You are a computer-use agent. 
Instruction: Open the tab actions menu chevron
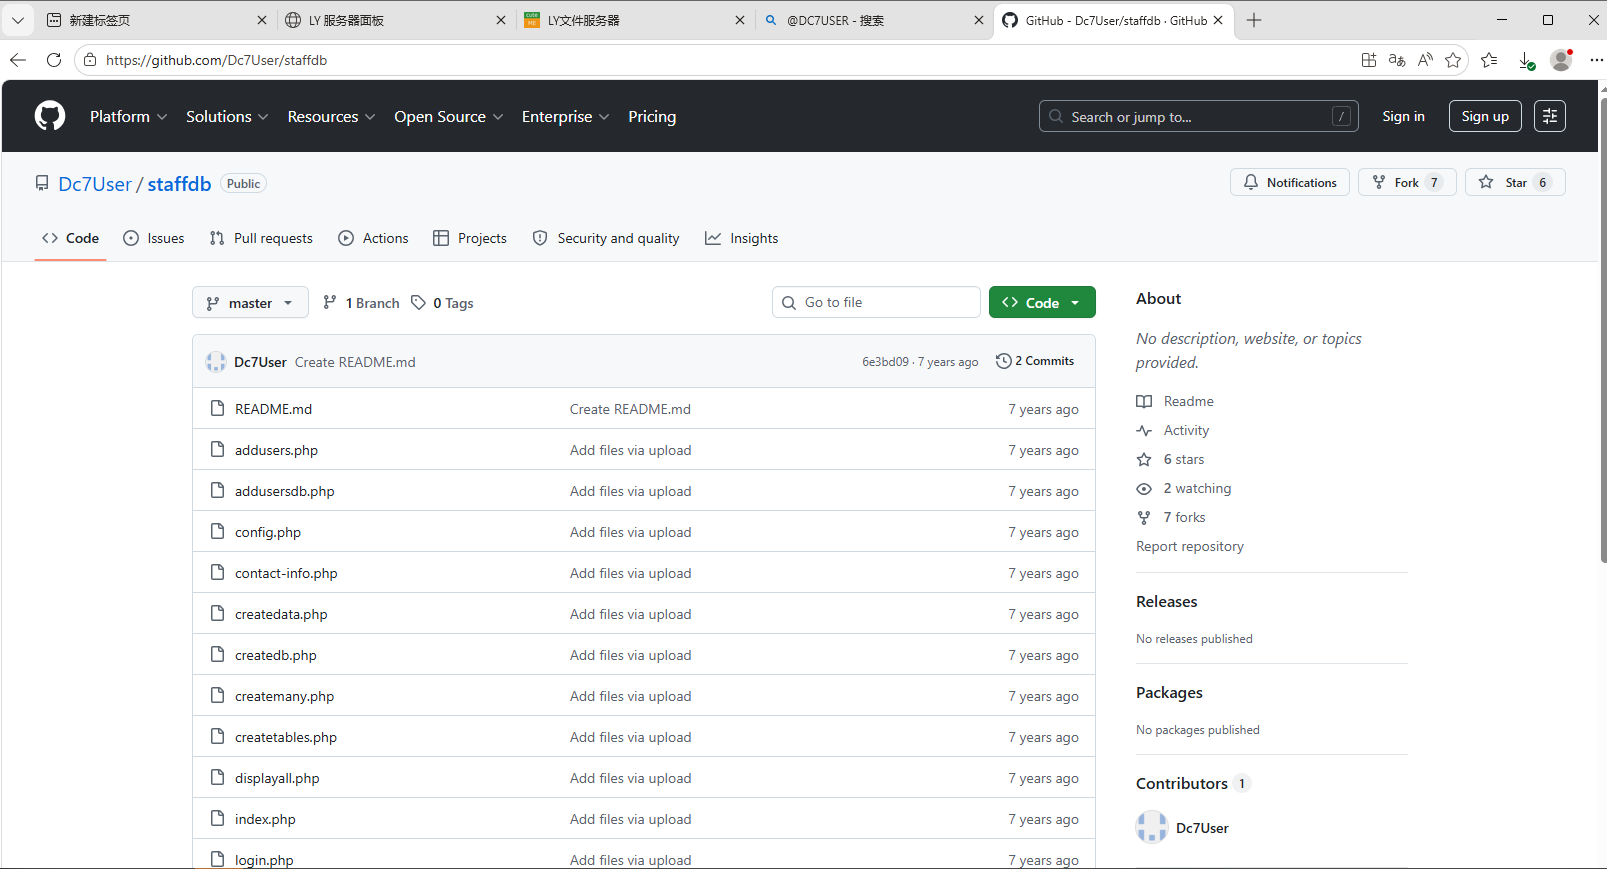(18, 20)
